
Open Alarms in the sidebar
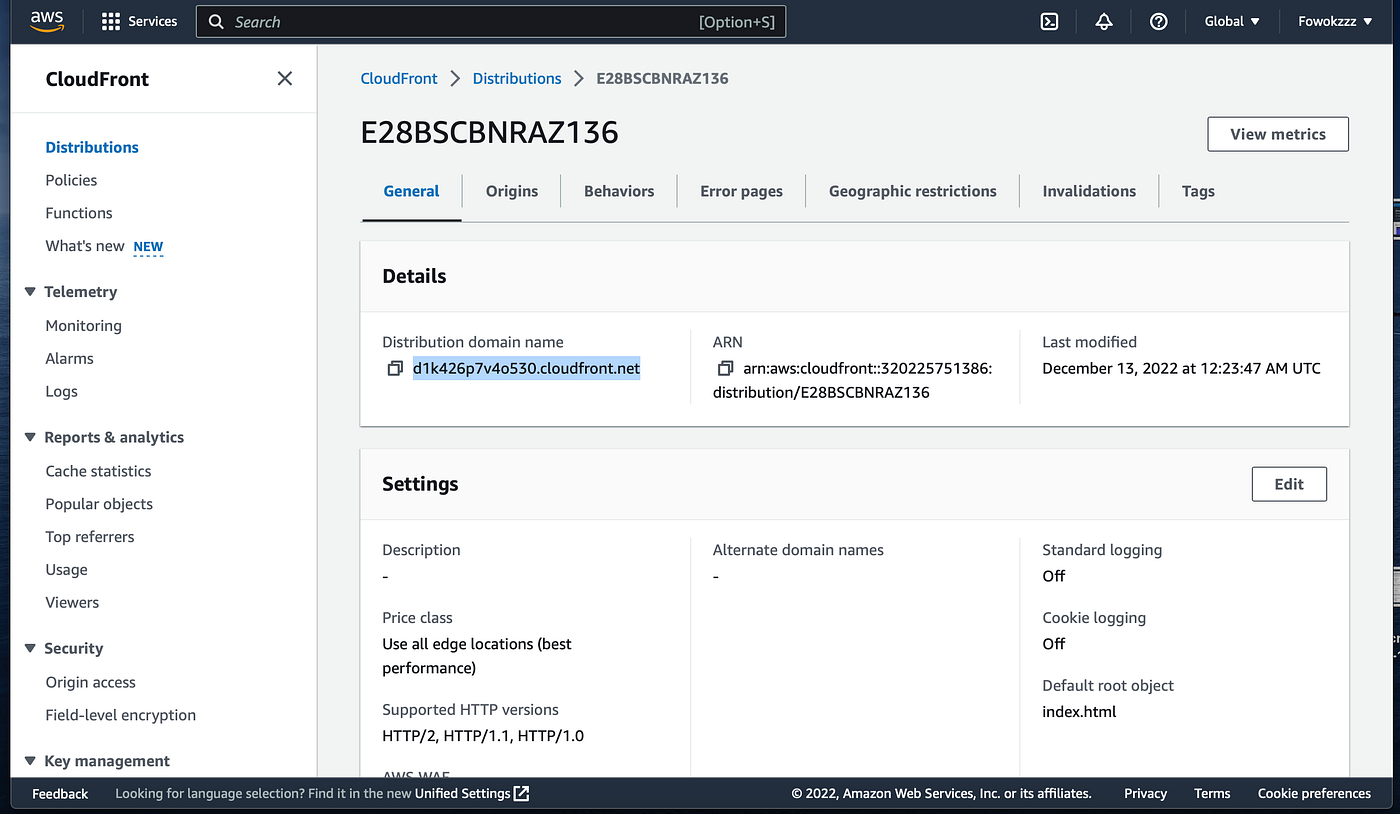(x=69, y=358)
